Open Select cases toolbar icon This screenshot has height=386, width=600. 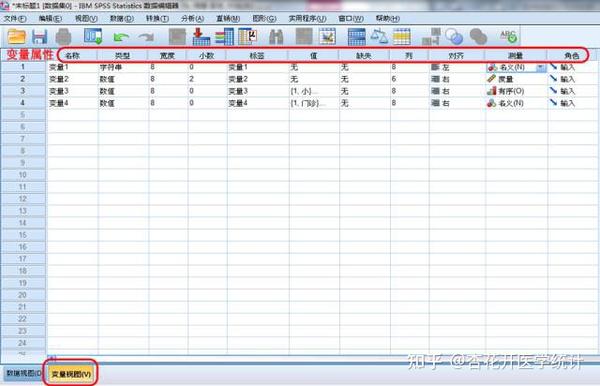[402, 37]
